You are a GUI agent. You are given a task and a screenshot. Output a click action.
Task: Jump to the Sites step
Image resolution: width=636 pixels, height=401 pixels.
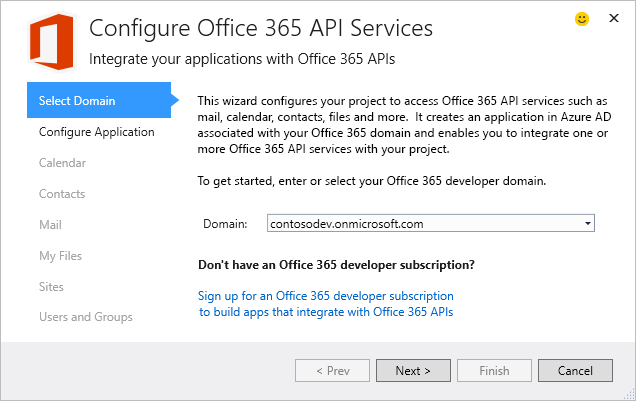(x=51, y=286)
